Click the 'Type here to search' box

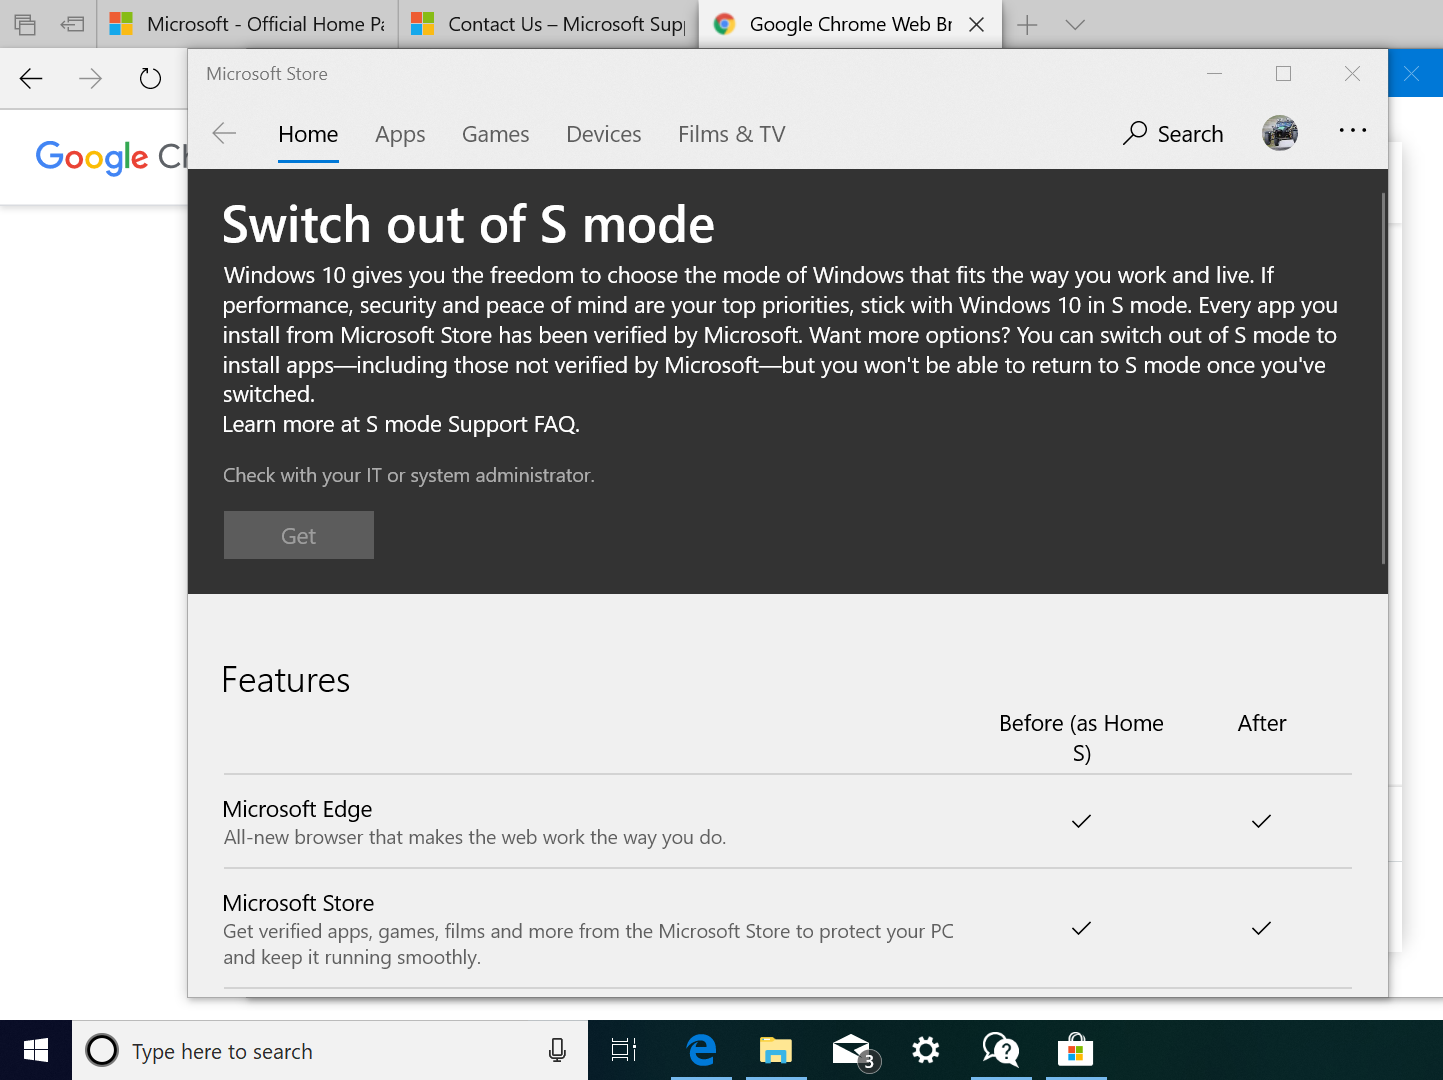330,1050
